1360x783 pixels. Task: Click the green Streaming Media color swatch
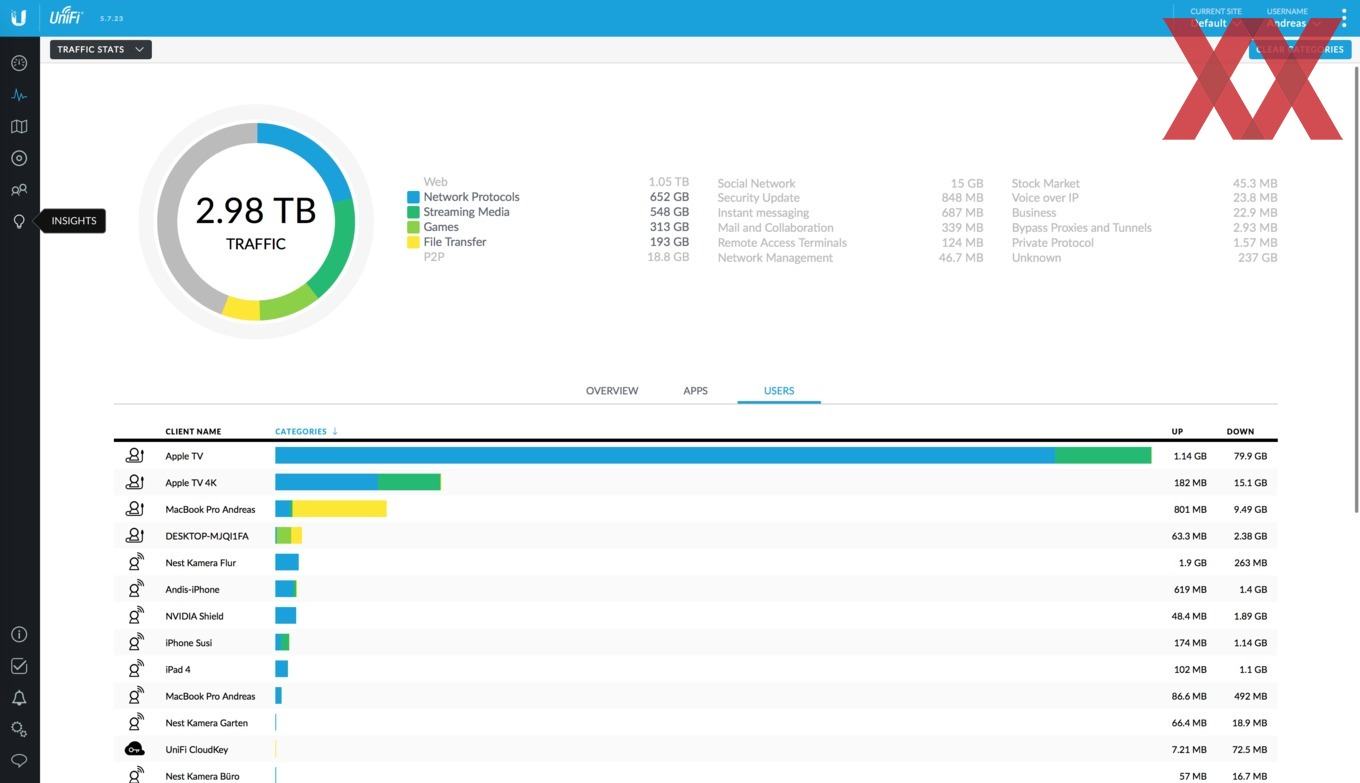pyautogui.click(x=413, y=212)
